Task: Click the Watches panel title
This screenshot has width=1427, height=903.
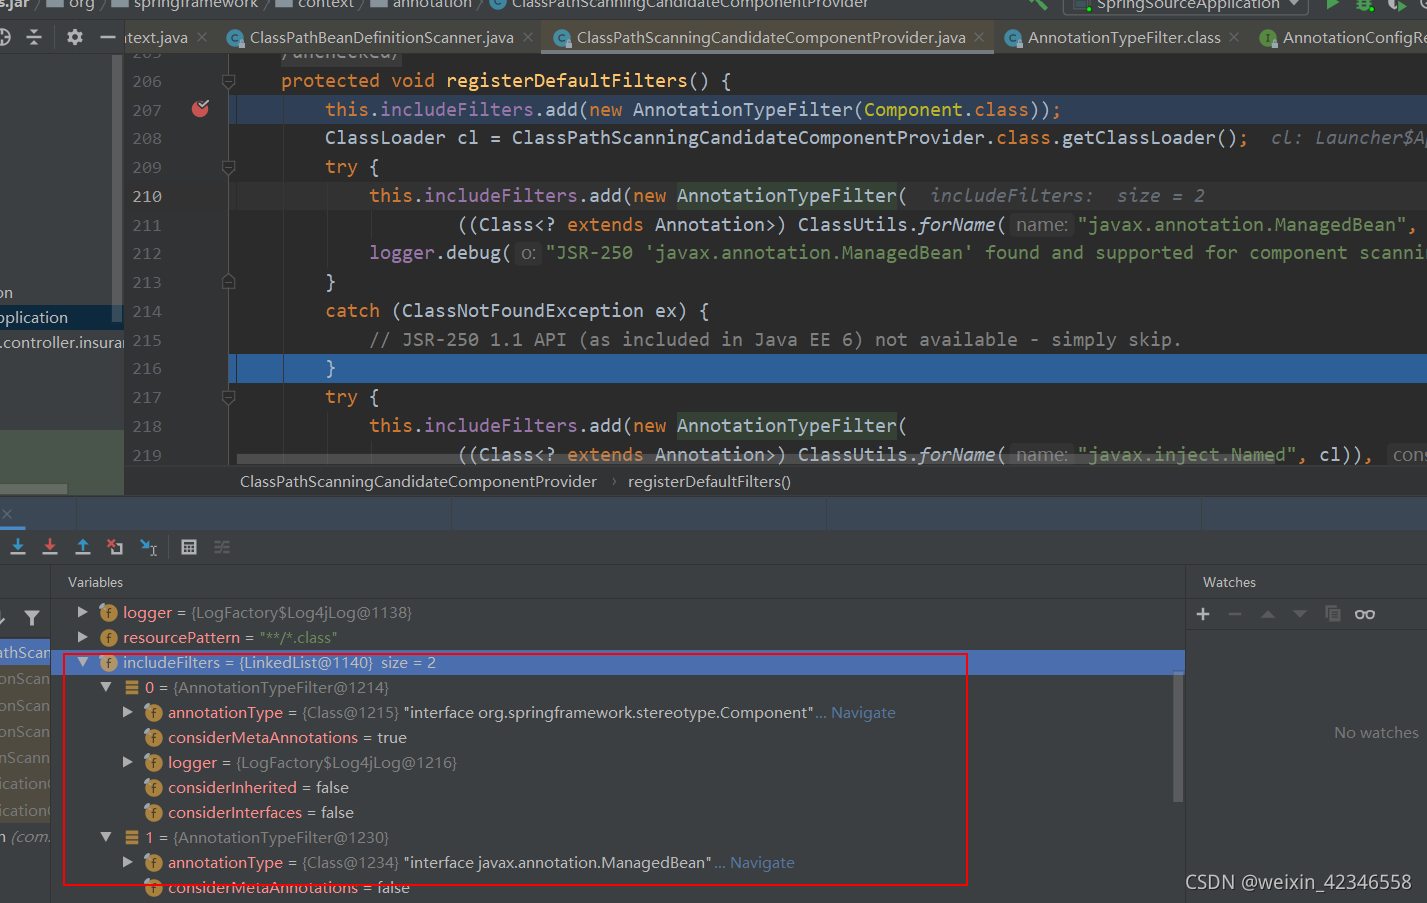Action: tap(1229, 582)
